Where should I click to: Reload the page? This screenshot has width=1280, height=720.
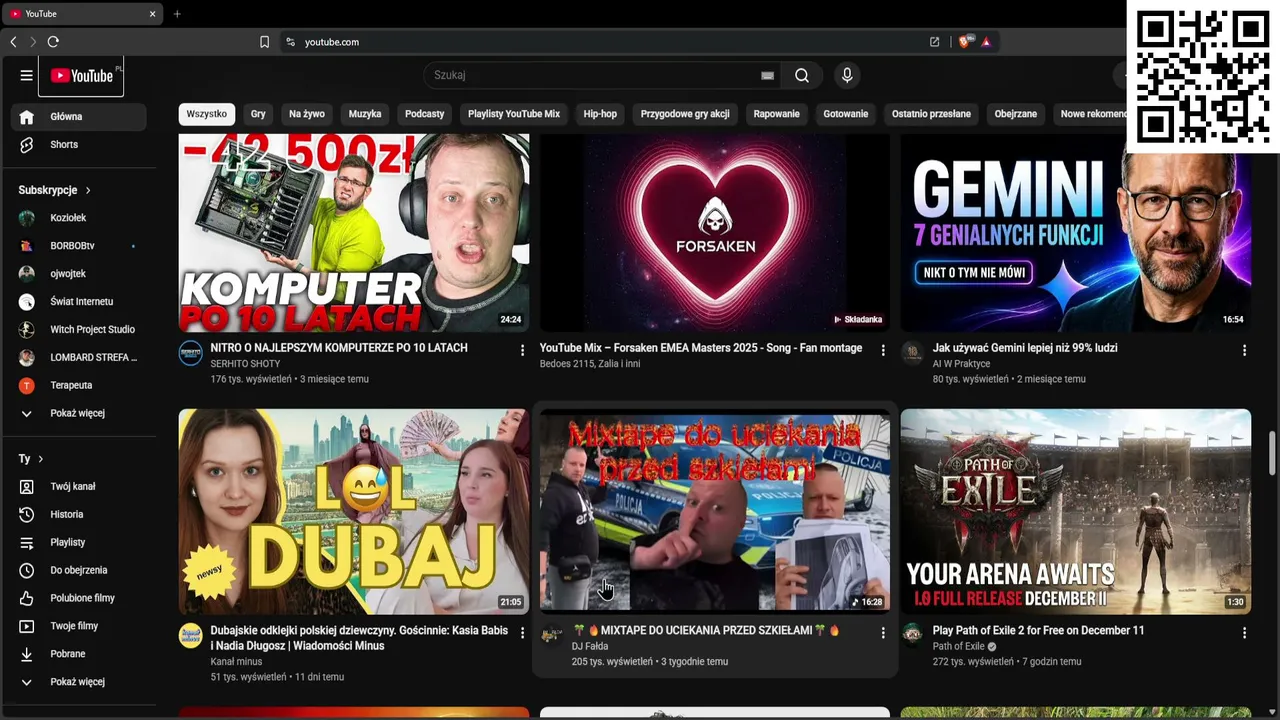[53, 42]
